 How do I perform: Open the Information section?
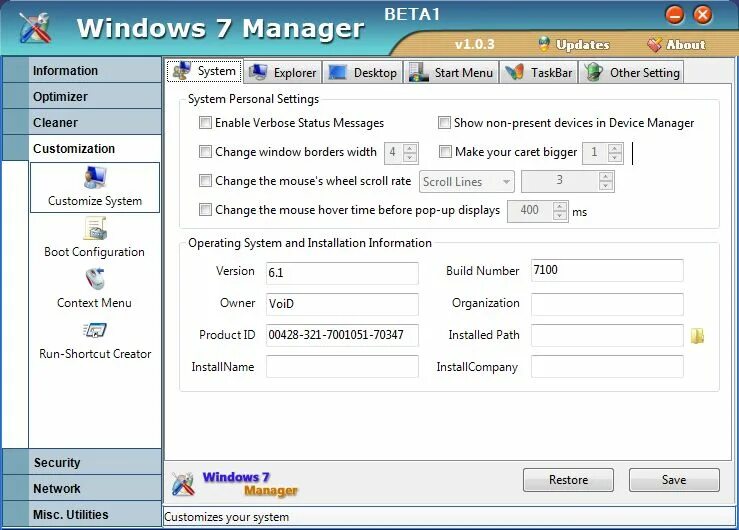[x=82, y=71]
